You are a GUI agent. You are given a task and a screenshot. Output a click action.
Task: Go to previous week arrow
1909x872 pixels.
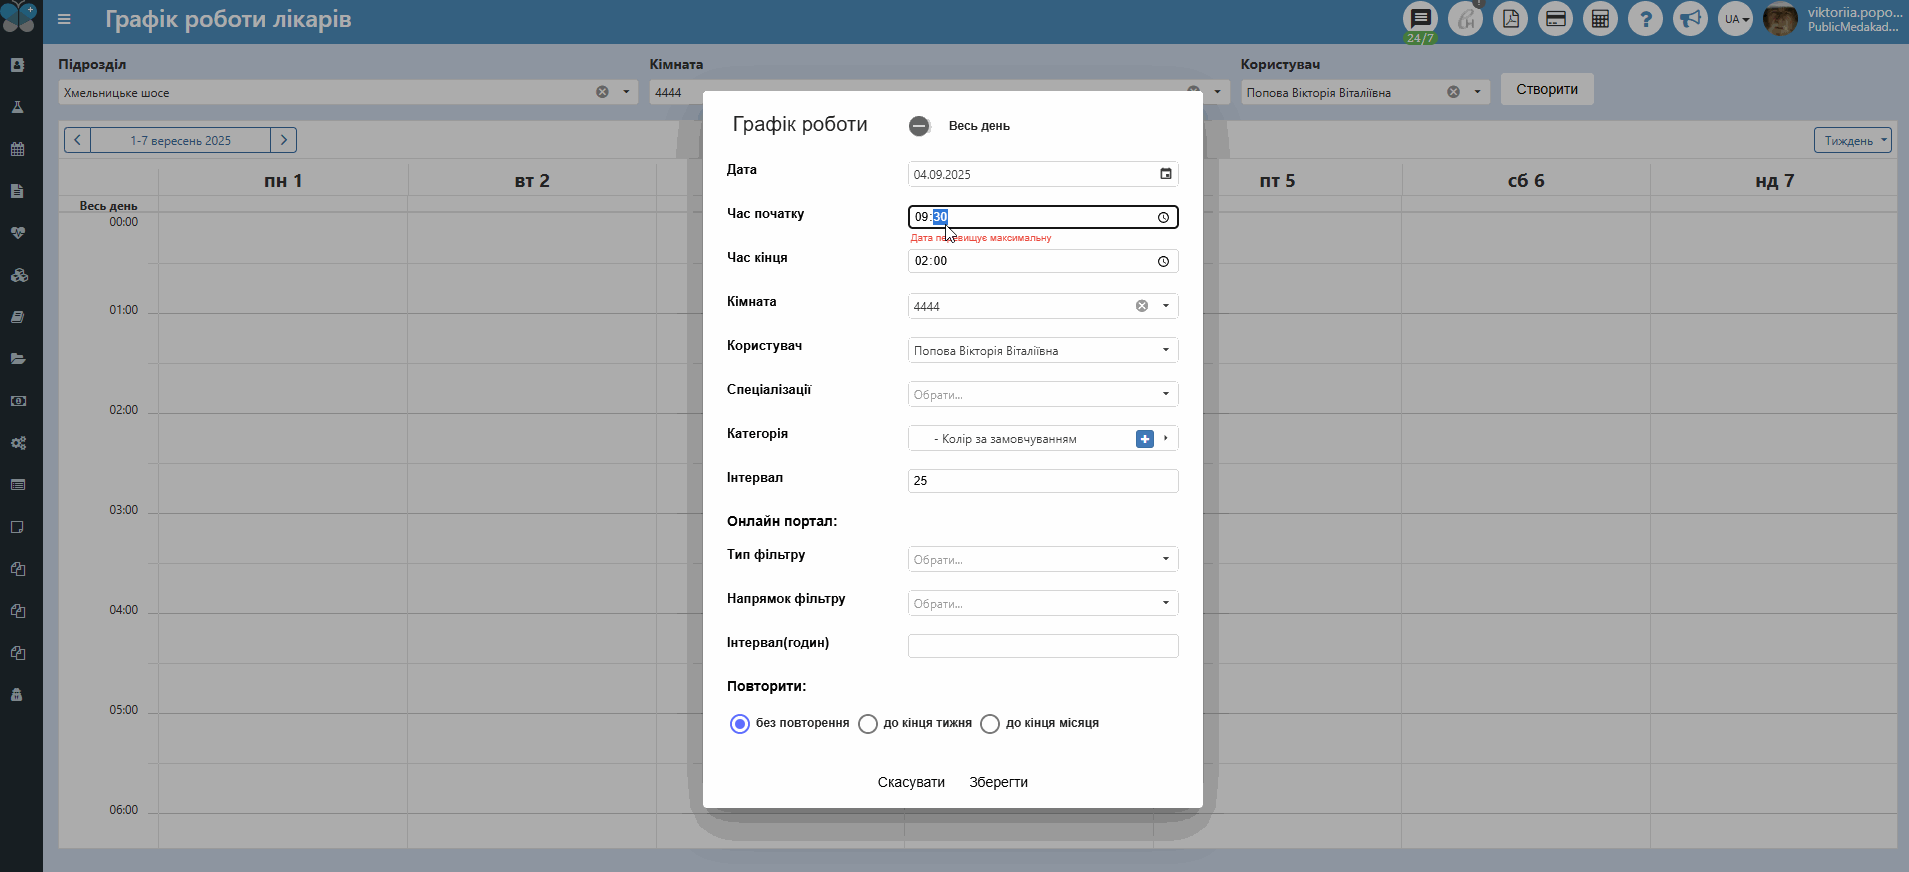point(77,140)
